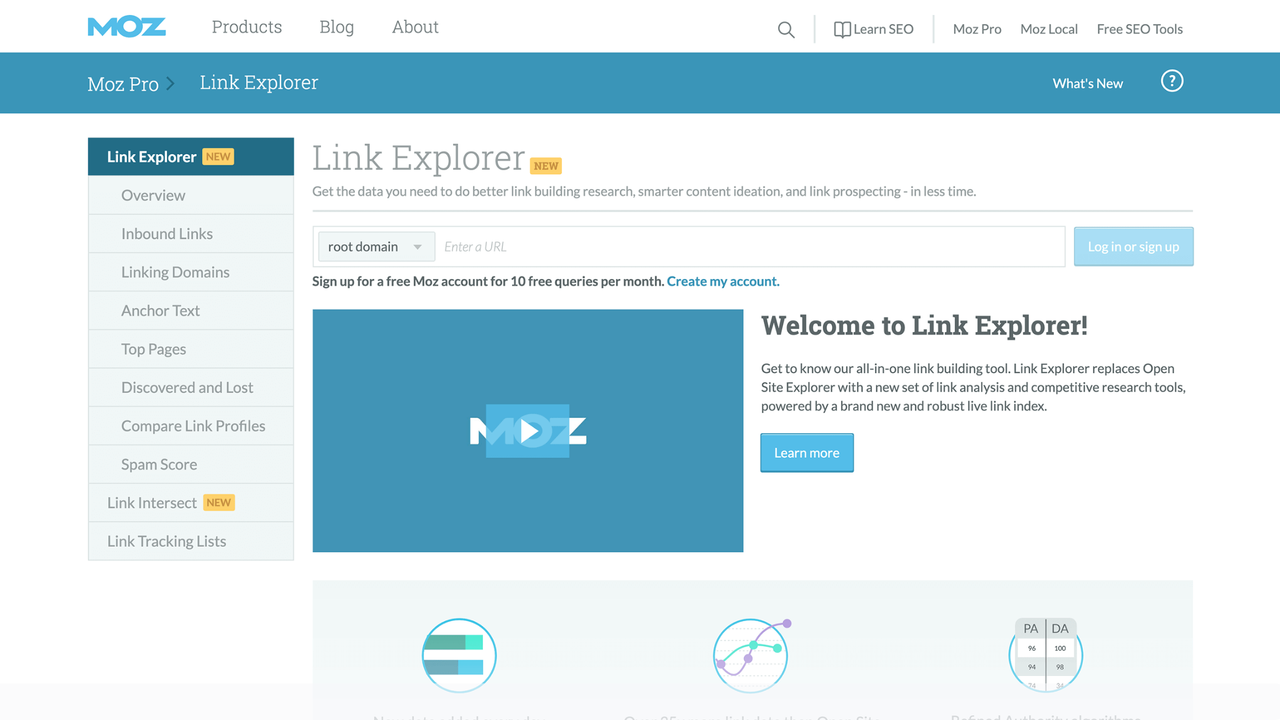Open Moz Local link

point(1049,29)
